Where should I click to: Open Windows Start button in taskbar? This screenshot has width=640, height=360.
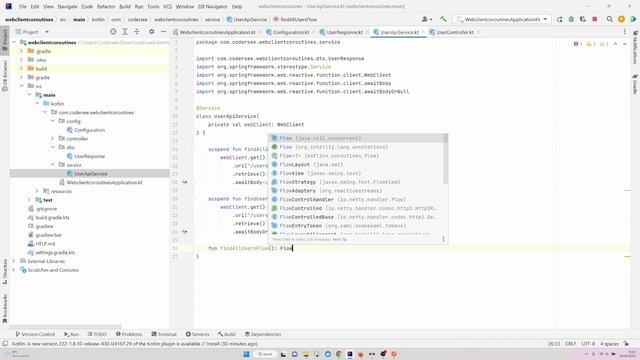coord(246,354)
